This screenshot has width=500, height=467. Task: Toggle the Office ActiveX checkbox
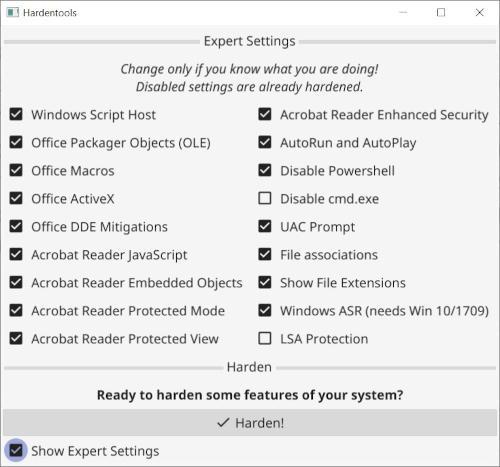[x=16, y=198]
